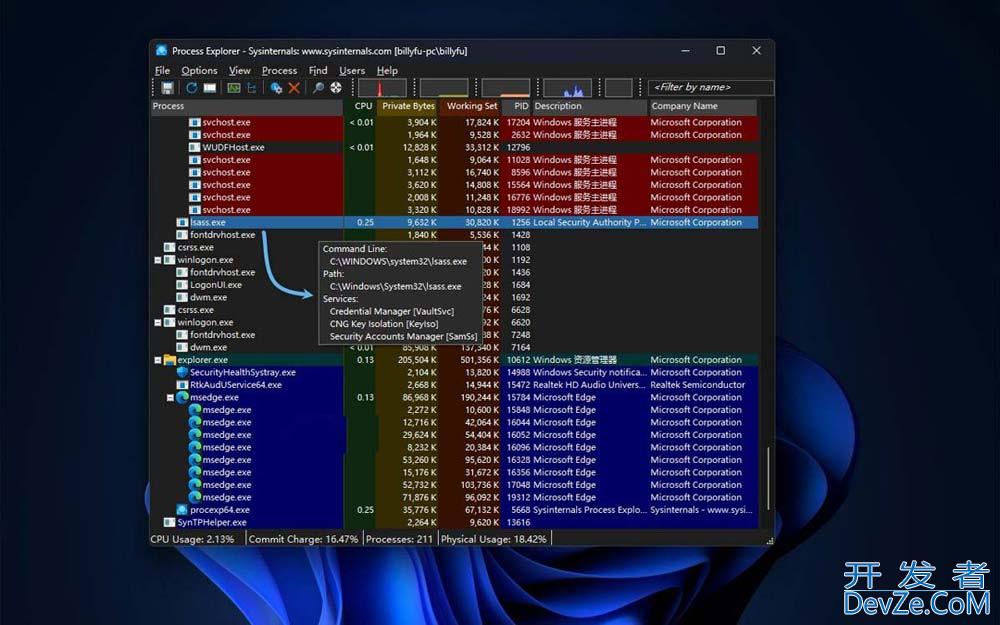Open the mini graph with the orange line
The height and width of the screenshot is (625, 1000).
pos(506,88)
